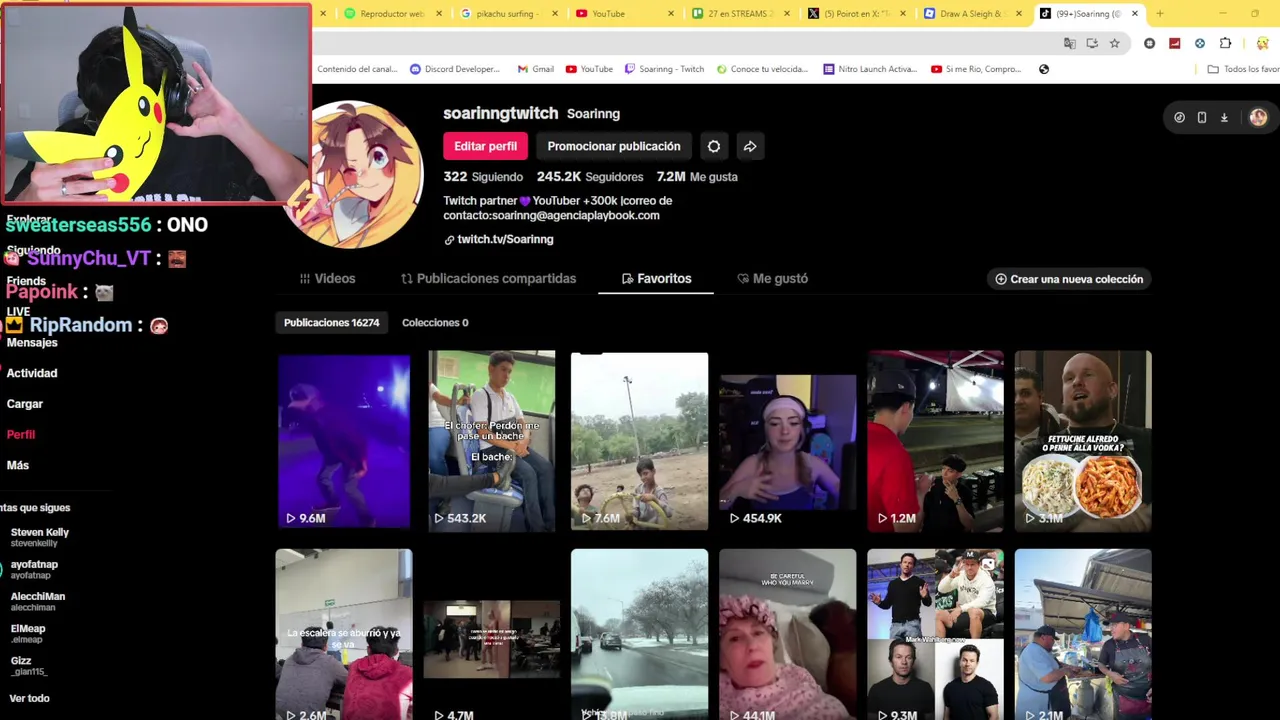Close the Soarinng TikTok tab
The height and width of the screenshot is (720, 1280).
coord(1135,14)
